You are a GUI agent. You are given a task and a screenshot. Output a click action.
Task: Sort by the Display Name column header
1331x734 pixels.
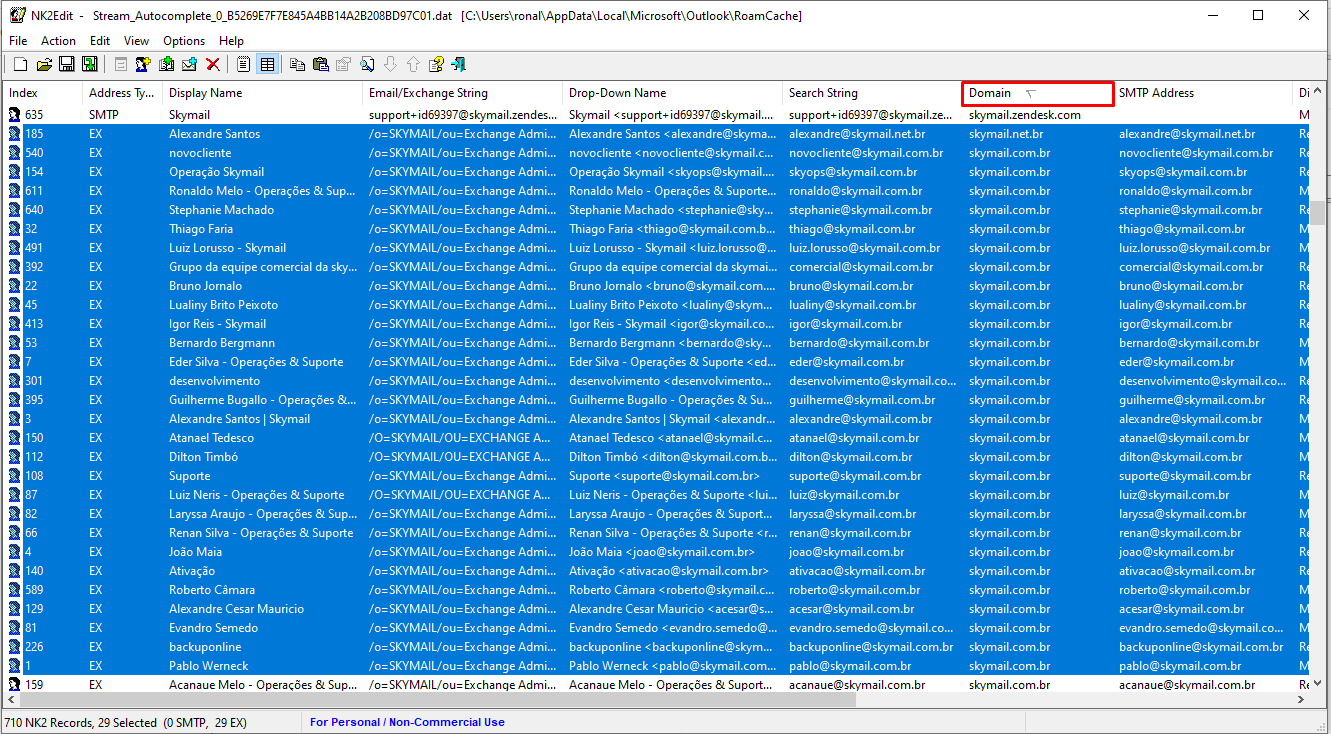(x=262, y=93)
